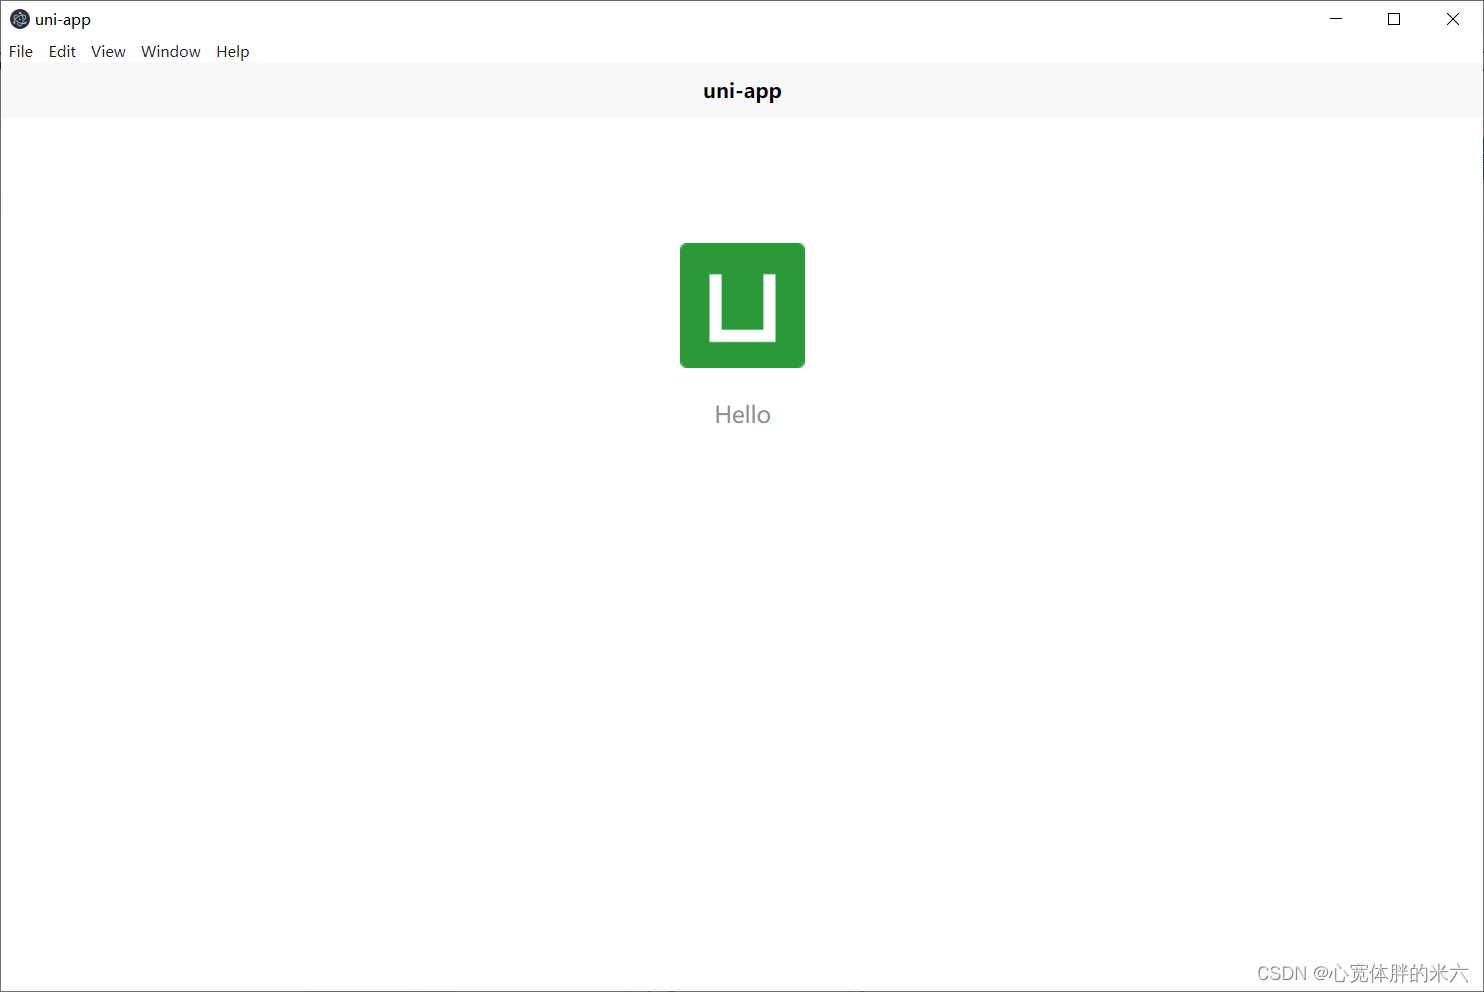Screen dimensions: 1484x992
Task: Open the Help menu
Action: 233,52
